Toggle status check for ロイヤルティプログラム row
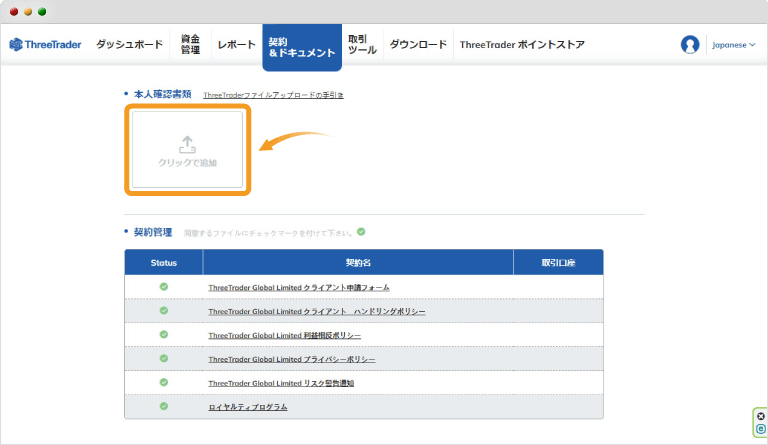The width and height of the screenshot is (768, 445). point(164,406)
